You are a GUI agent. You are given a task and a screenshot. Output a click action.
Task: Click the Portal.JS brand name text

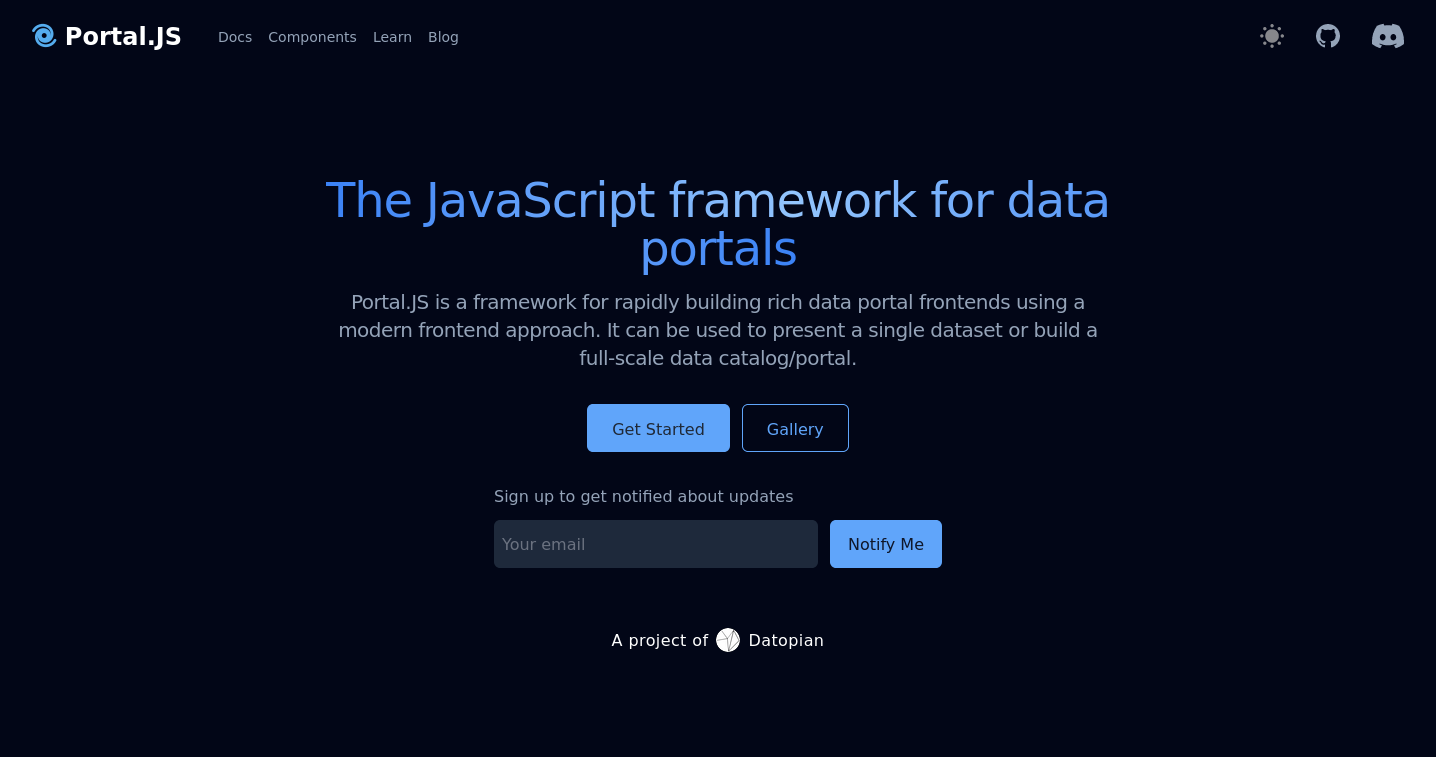click(123, 37)
